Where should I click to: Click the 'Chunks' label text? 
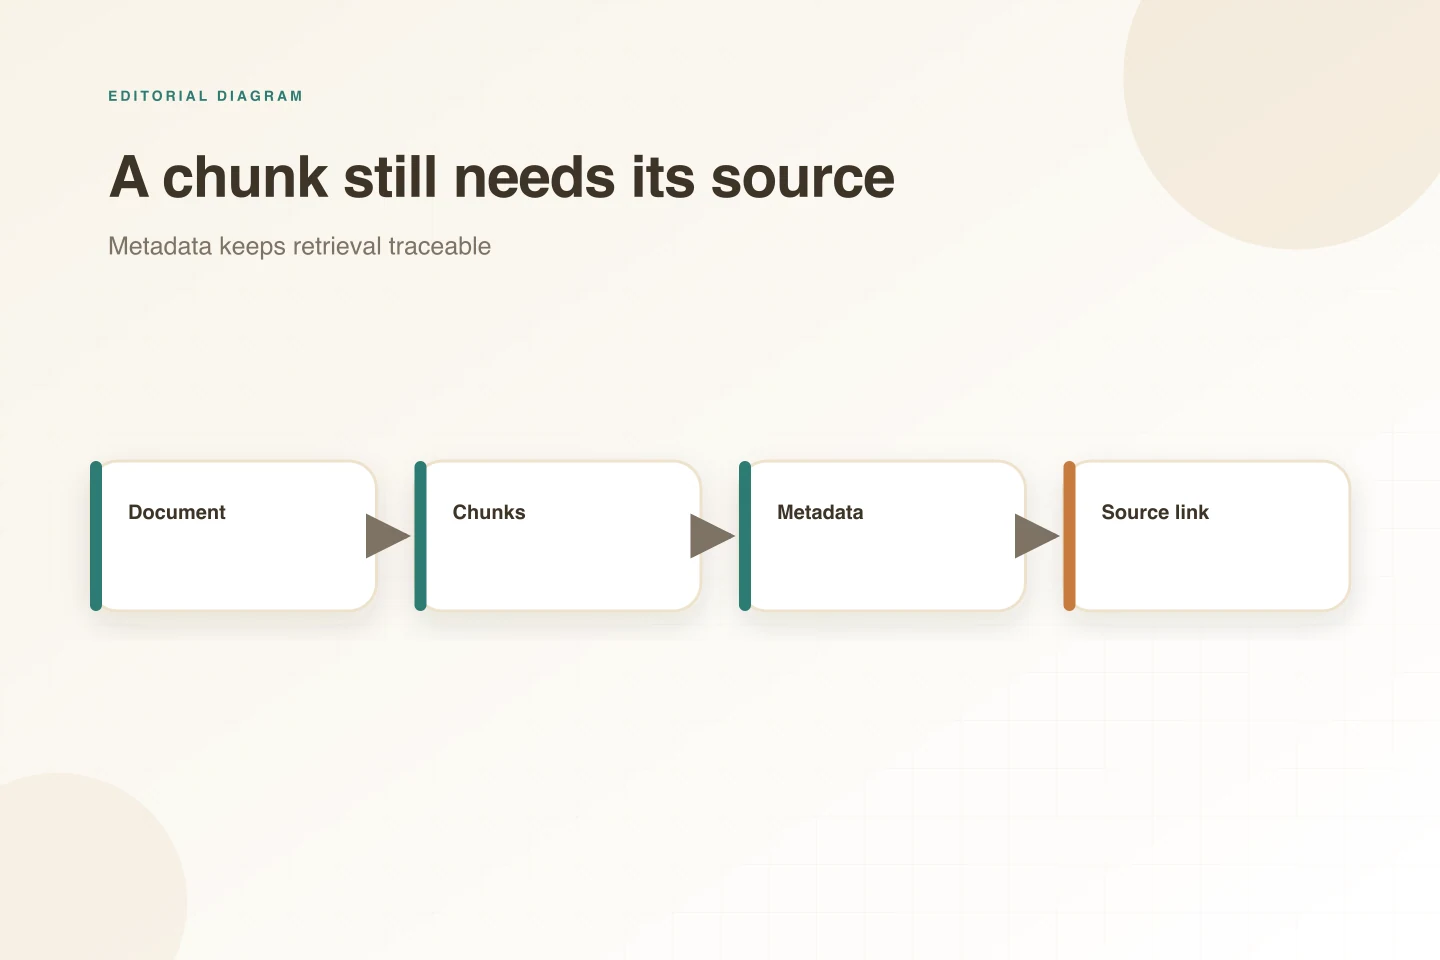[x=489, y=512]
